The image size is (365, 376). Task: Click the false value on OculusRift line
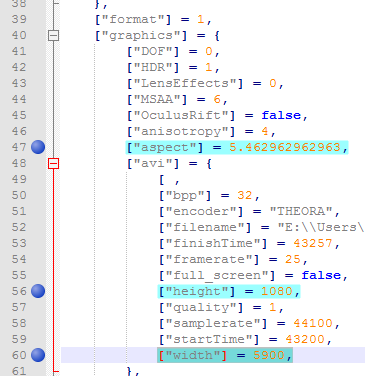click(x=281, y=115)
